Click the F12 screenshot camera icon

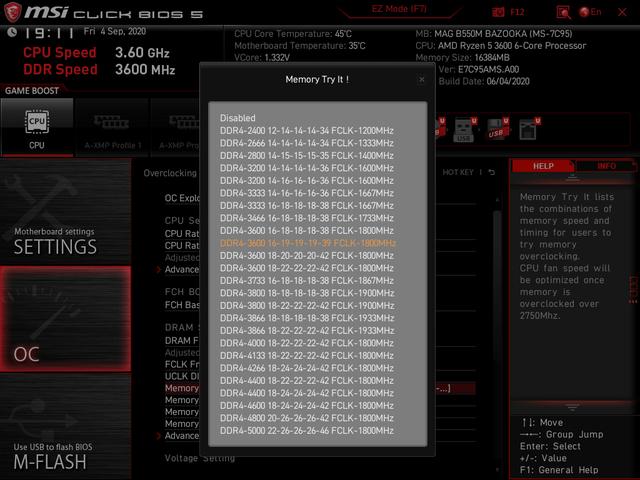[498, 12]
